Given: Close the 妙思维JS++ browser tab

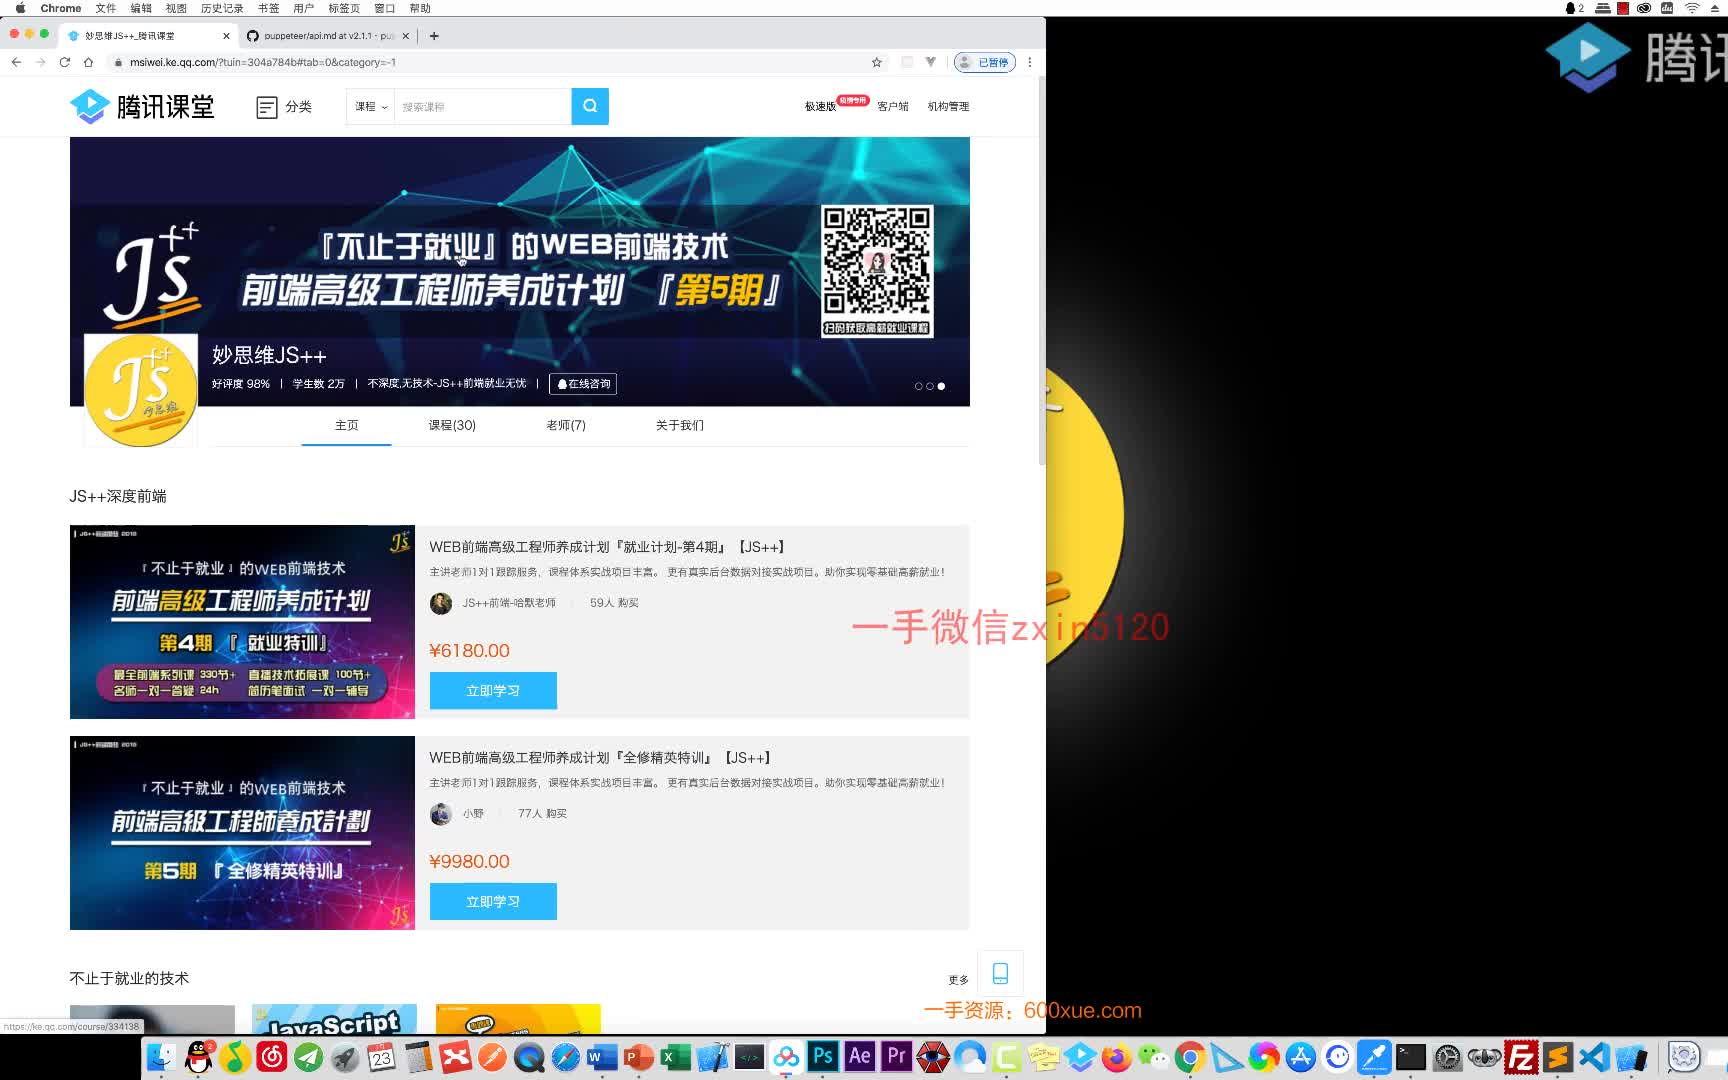Looking at the screenshot, I should [226, 36].
